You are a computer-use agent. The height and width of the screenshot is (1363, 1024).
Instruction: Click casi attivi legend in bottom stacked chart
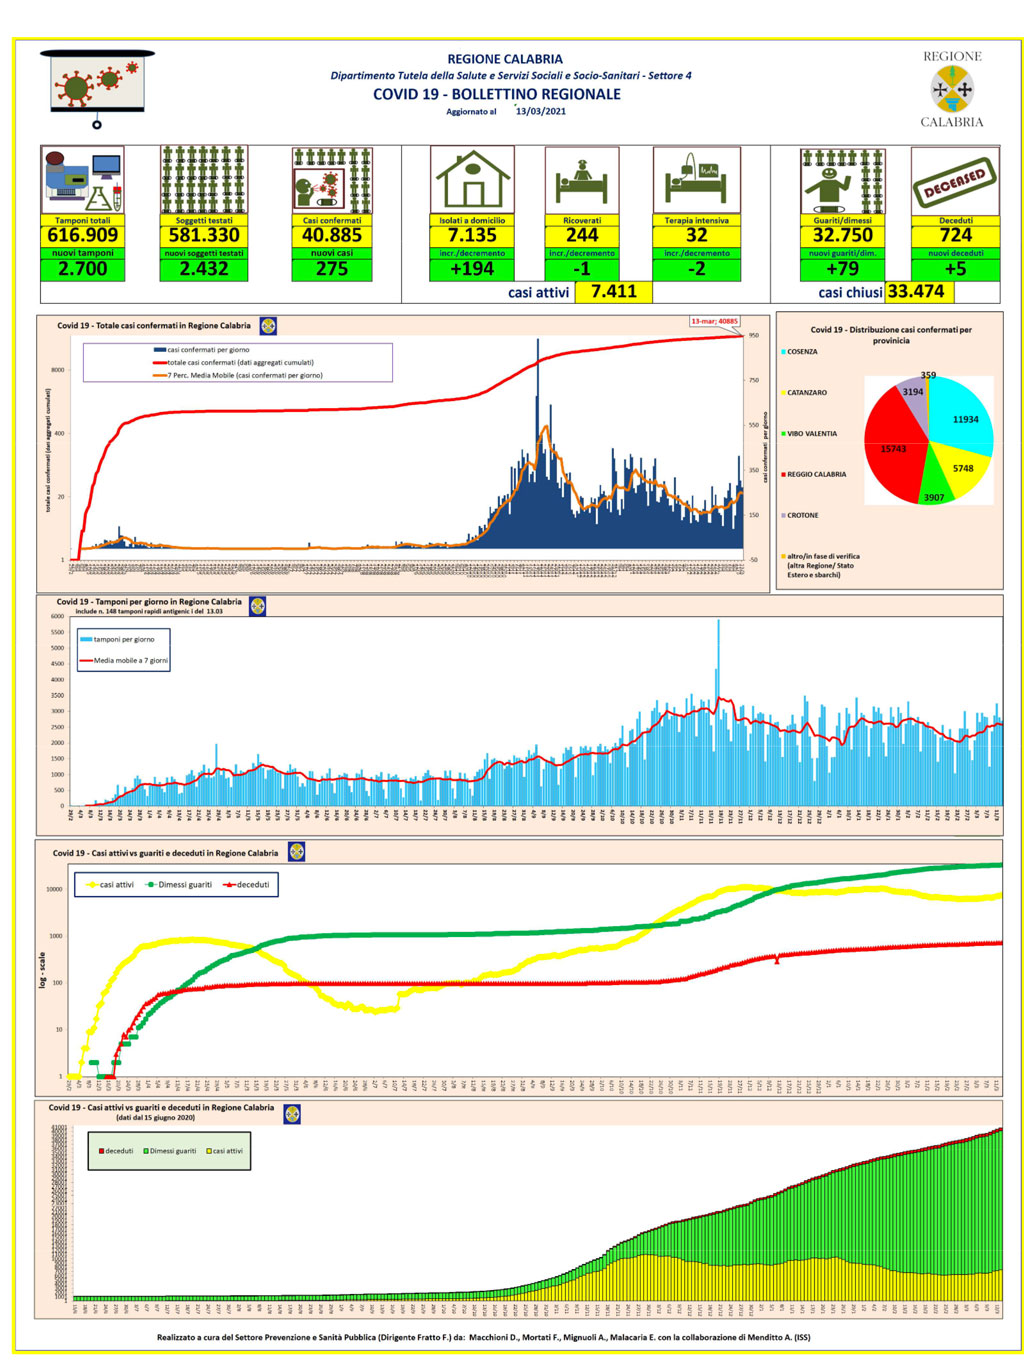click(225, 1151)
